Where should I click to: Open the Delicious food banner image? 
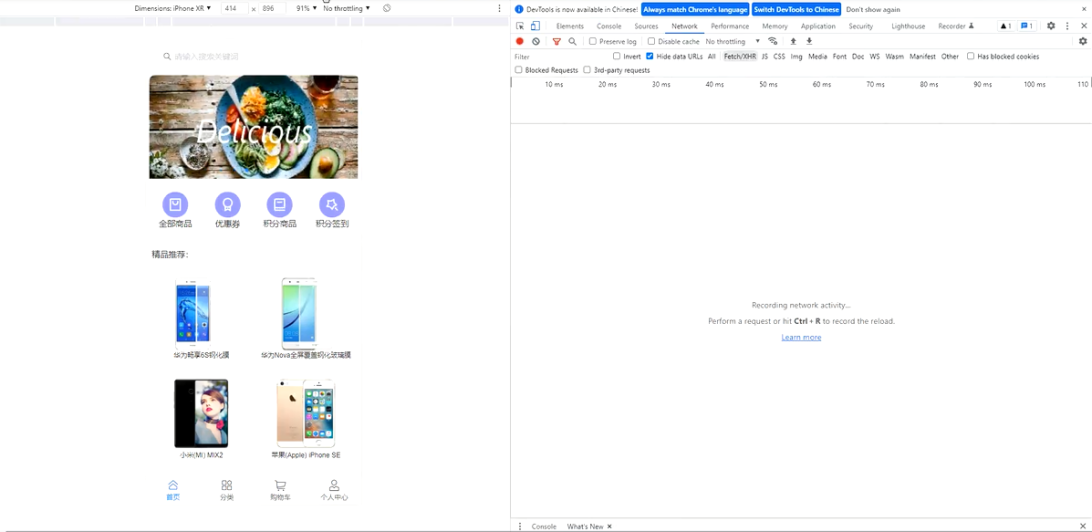[x=254, y=127]
